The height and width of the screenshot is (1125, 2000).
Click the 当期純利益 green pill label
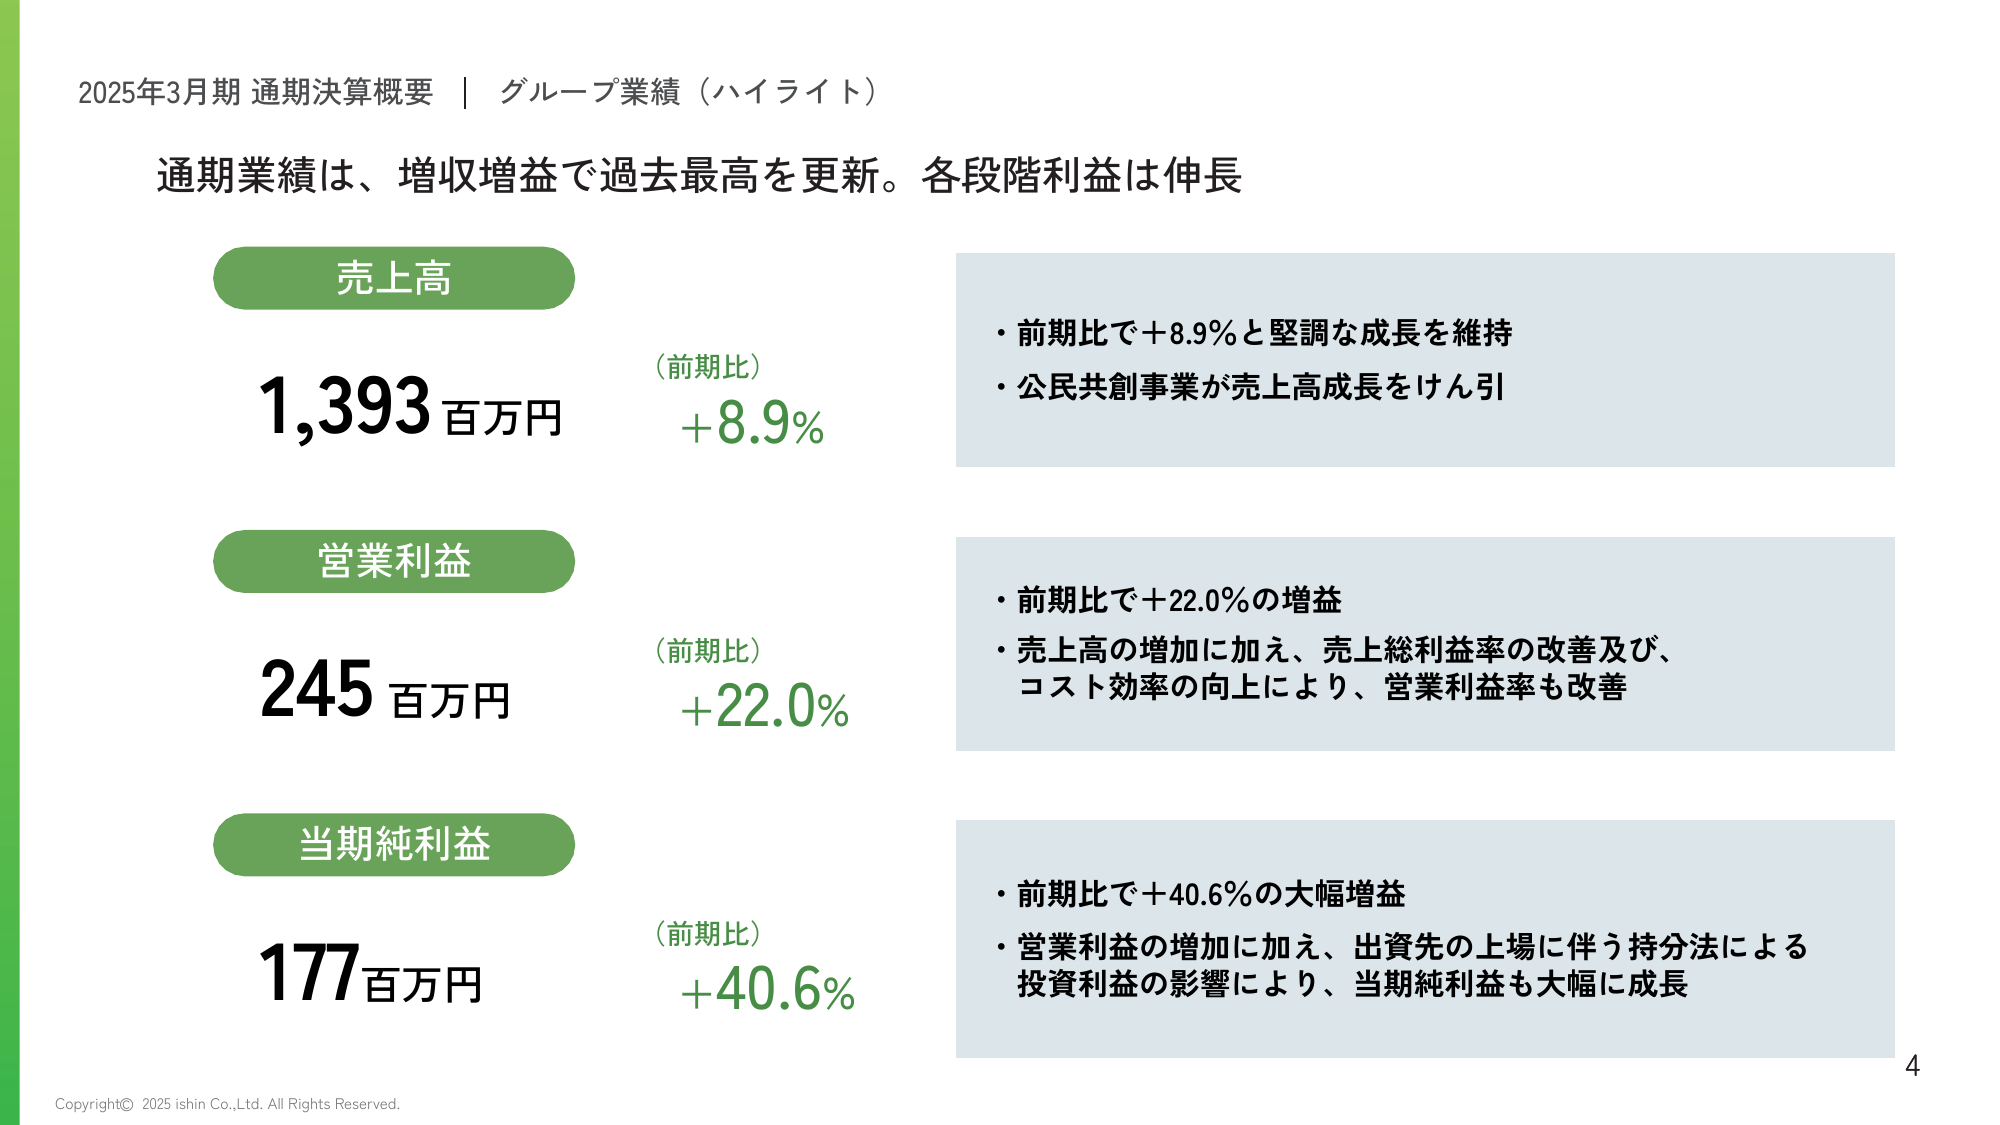click(x=394, y=844)
